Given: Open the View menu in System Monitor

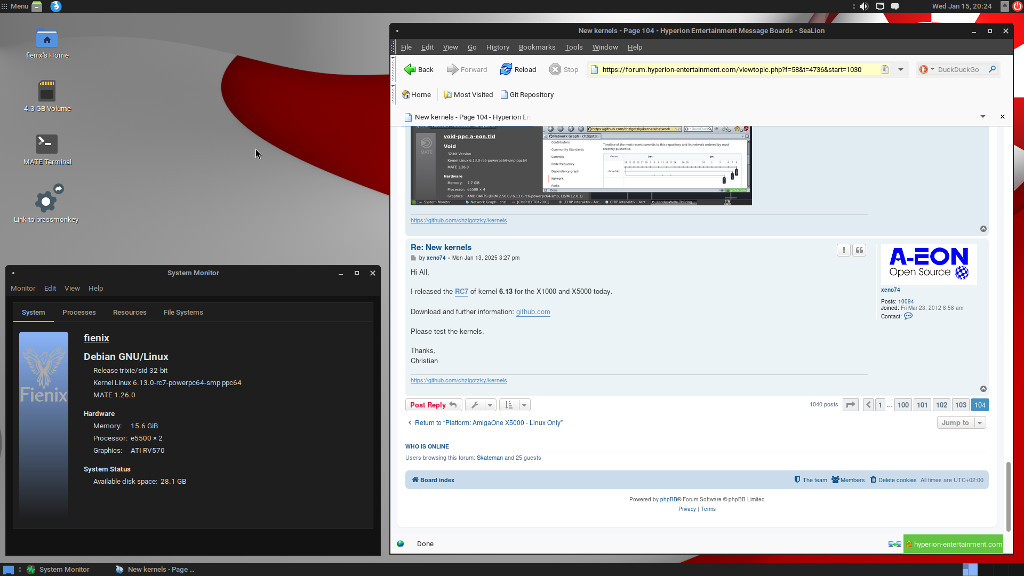Looking at the screenshot, I should [x=72, y=289].
